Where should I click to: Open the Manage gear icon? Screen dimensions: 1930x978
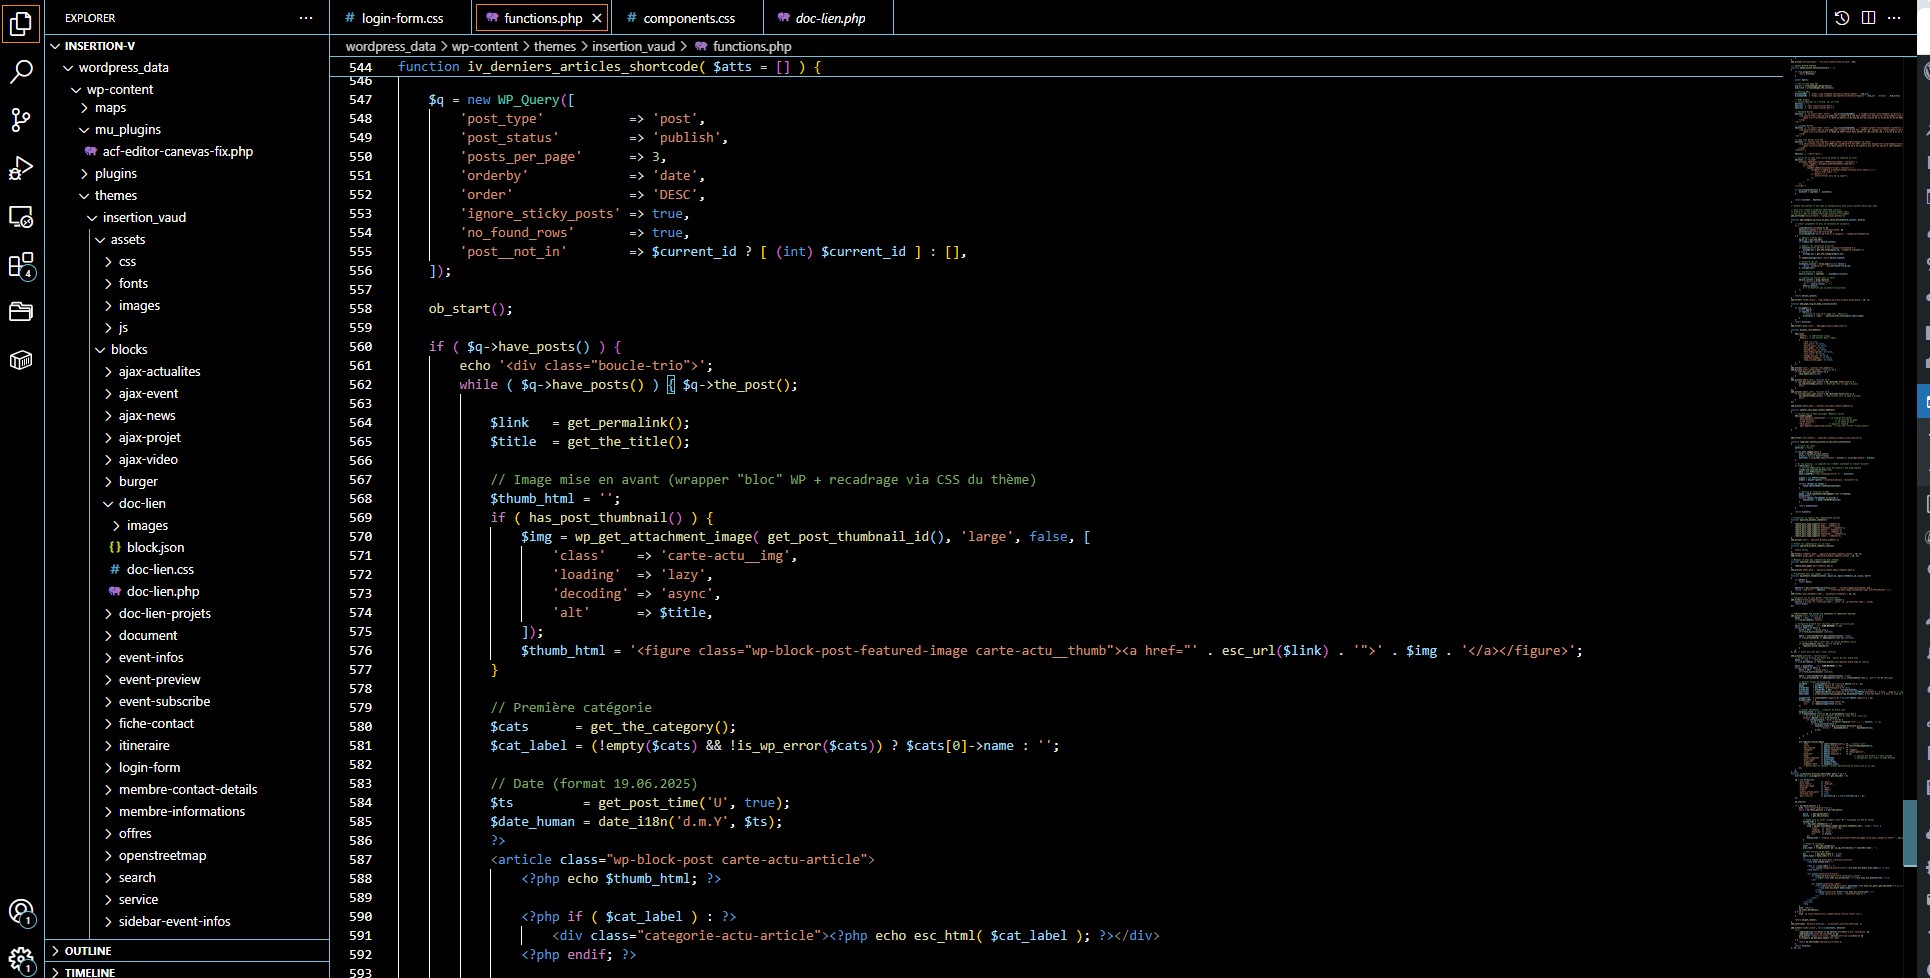pyautogui.click(x=21, y=959)
